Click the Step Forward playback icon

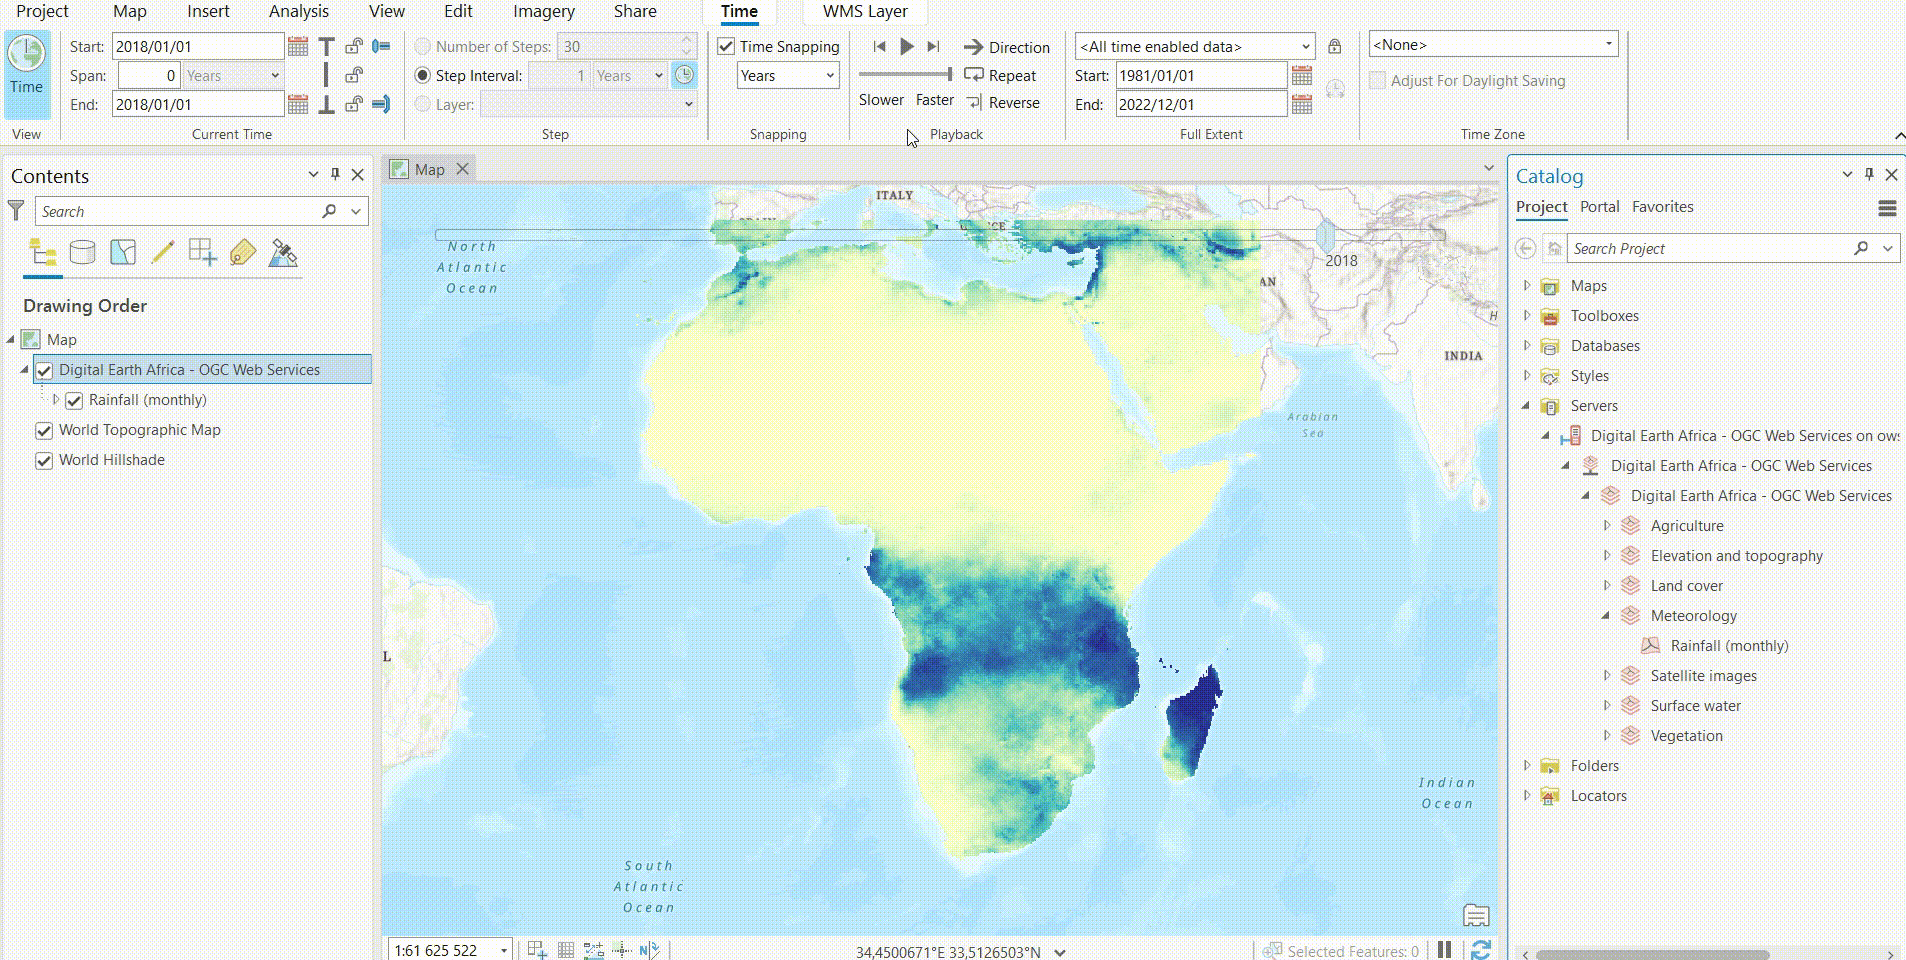tap(934, 46)
